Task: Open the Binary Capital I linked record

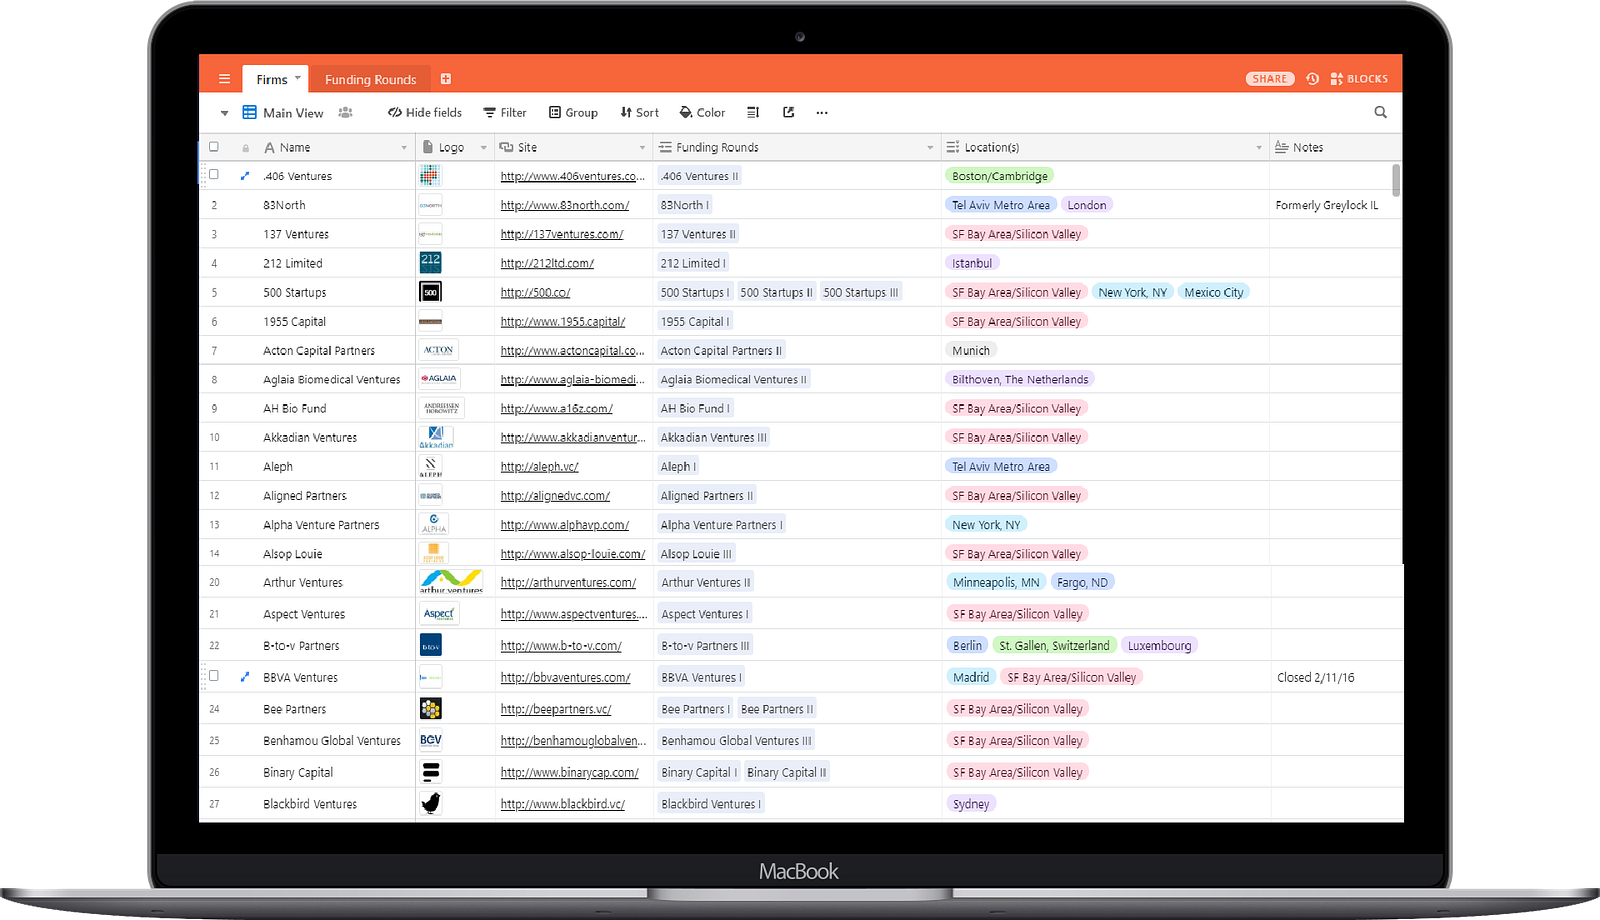Action: [699, 773]
